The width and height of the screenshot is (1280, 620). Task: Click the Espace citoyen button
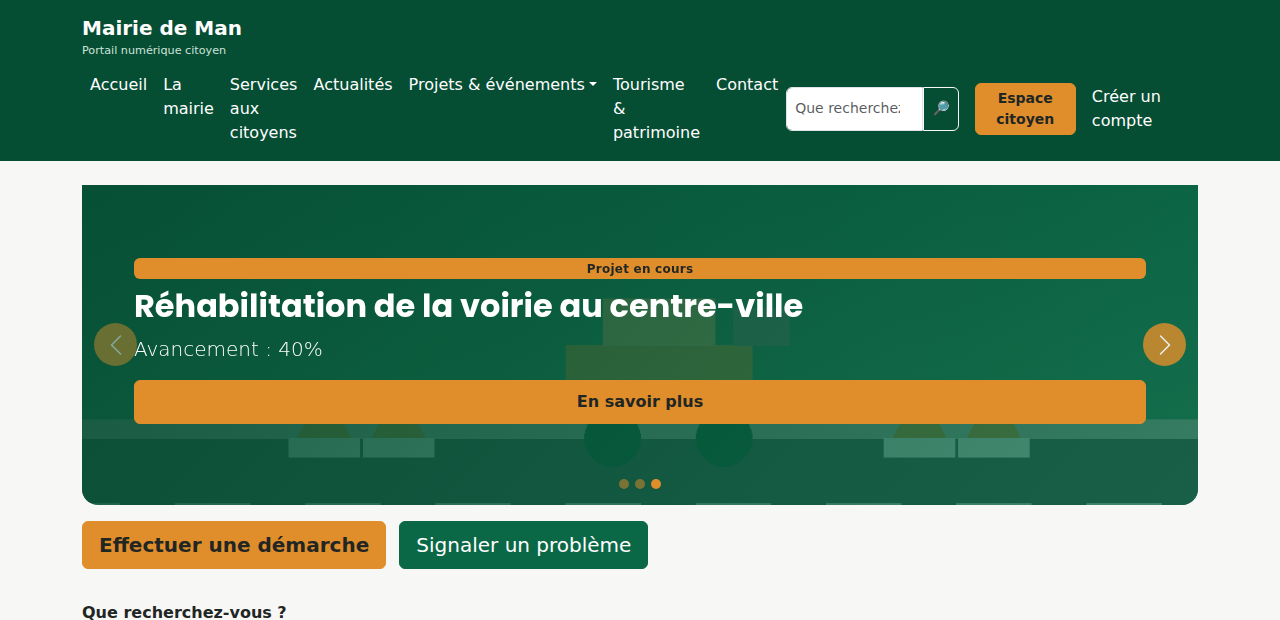pyautogui.click(x=1025, y=109)
